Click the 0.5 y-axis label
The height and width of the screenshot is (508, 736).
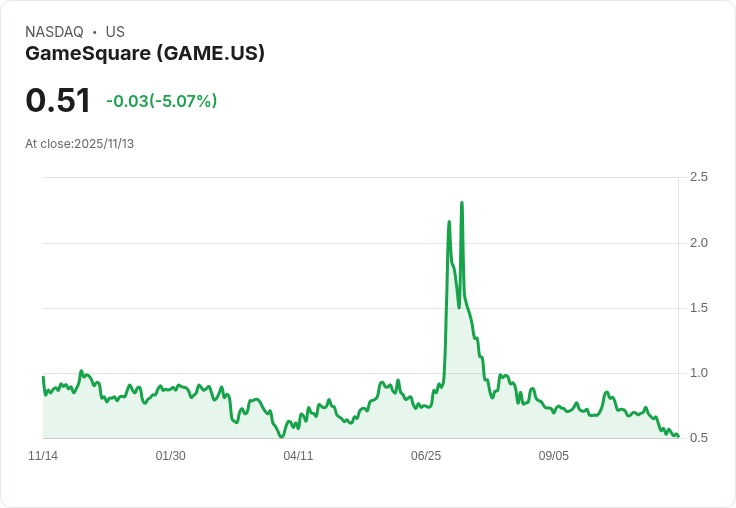click(698, 438)
